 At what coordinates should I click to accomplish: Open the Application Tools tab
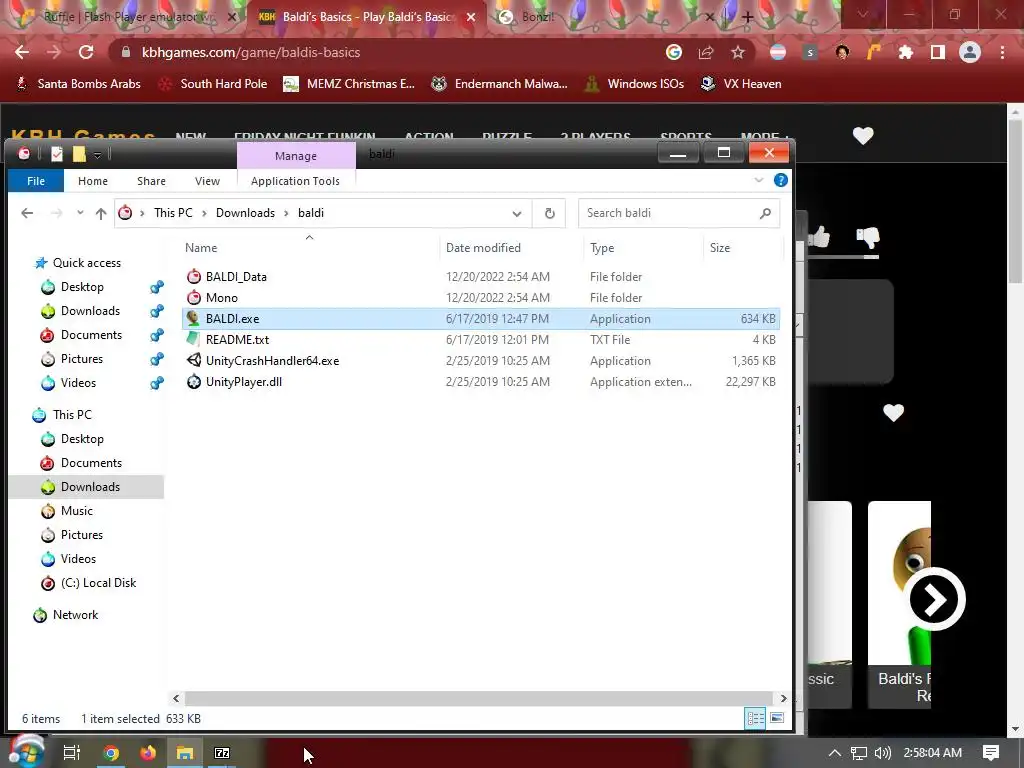point(295,181)
